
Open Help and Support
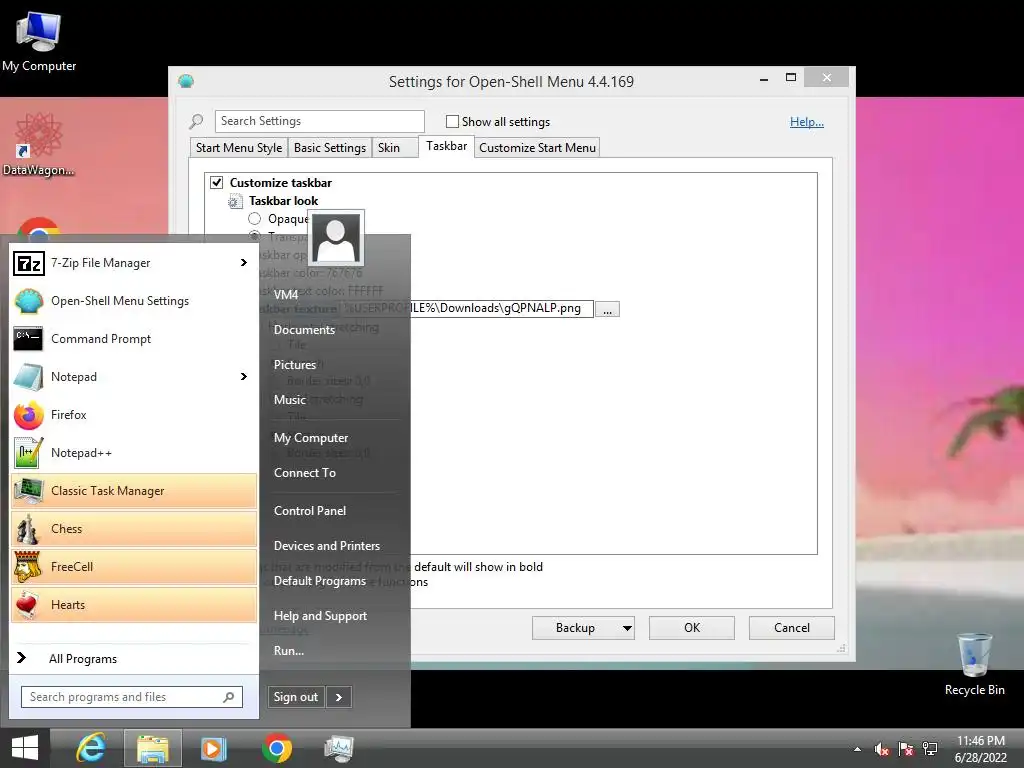(320, 616)
